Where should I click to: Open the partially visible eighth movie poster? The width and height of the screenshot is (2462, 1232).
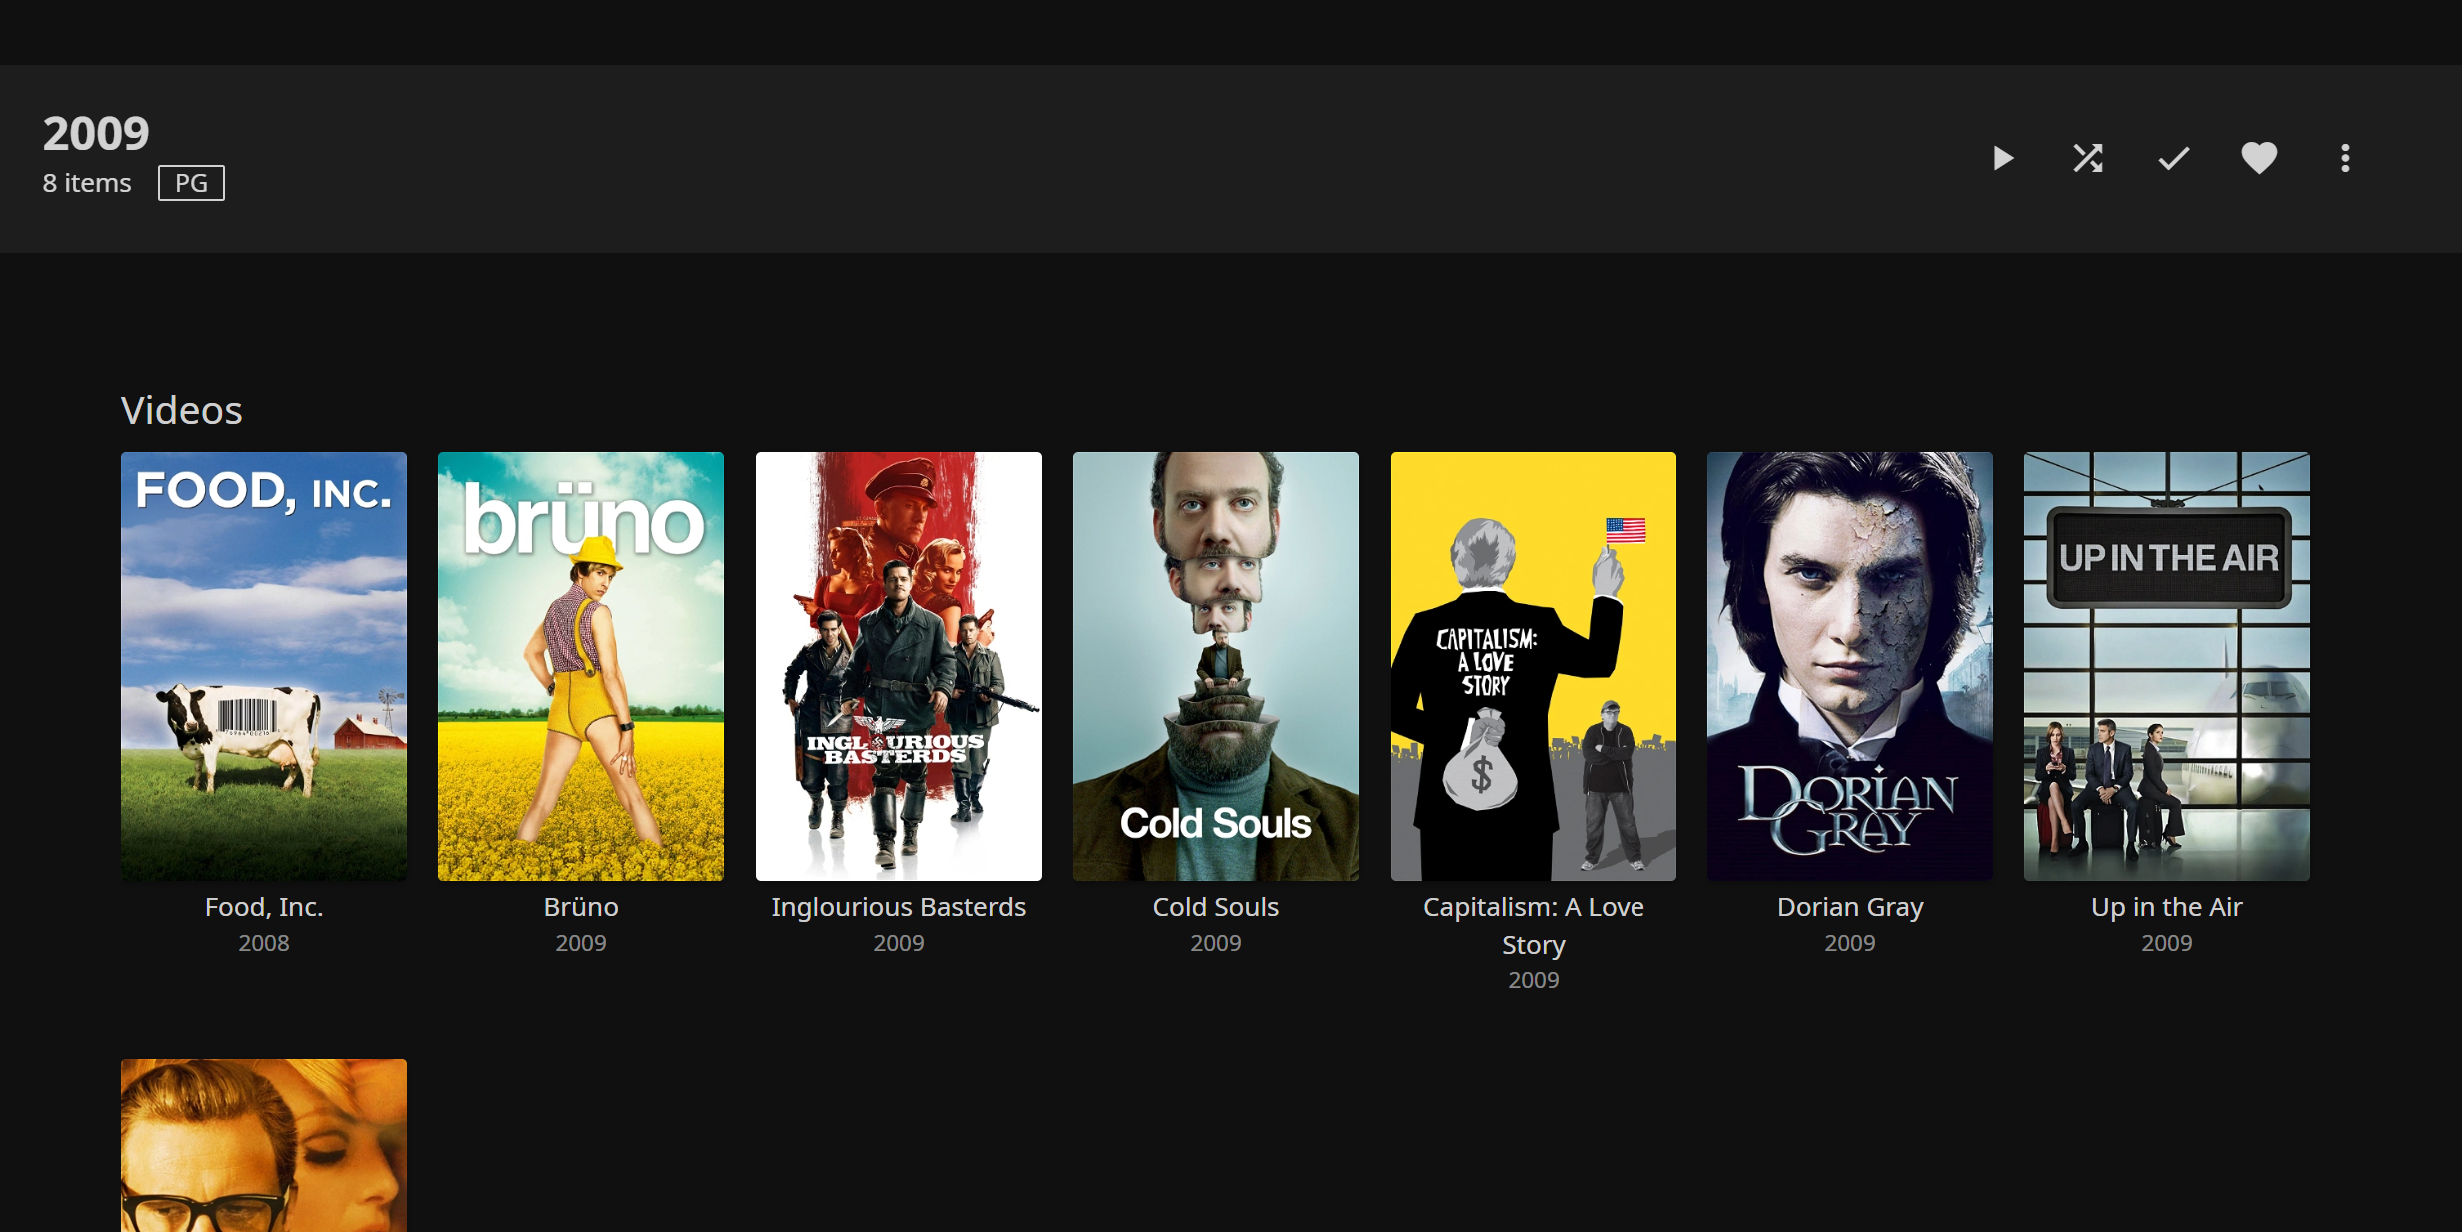point(264,1145)
